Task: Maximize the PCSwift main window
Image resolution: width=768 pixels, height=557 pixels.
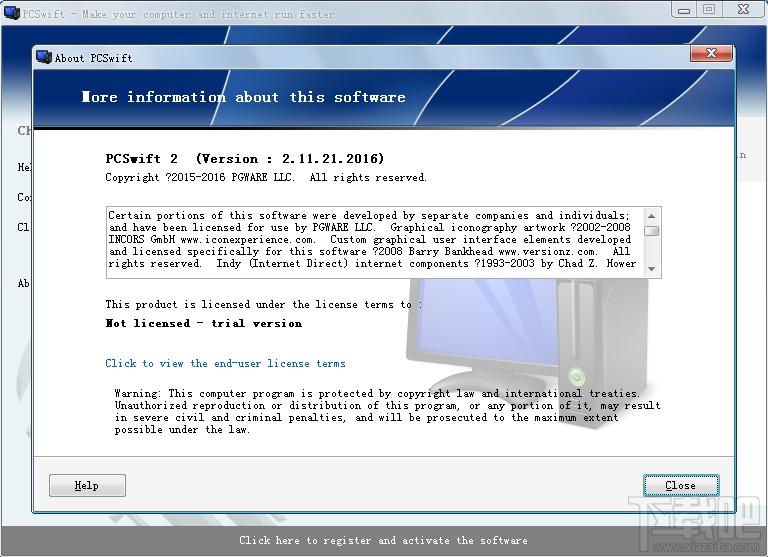Action: (709, 10)
